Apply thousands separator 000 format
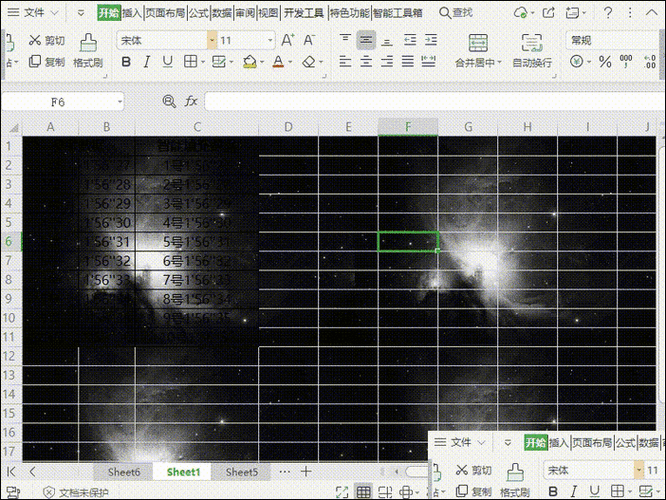 pyautogui.click(x=626, y=62)
